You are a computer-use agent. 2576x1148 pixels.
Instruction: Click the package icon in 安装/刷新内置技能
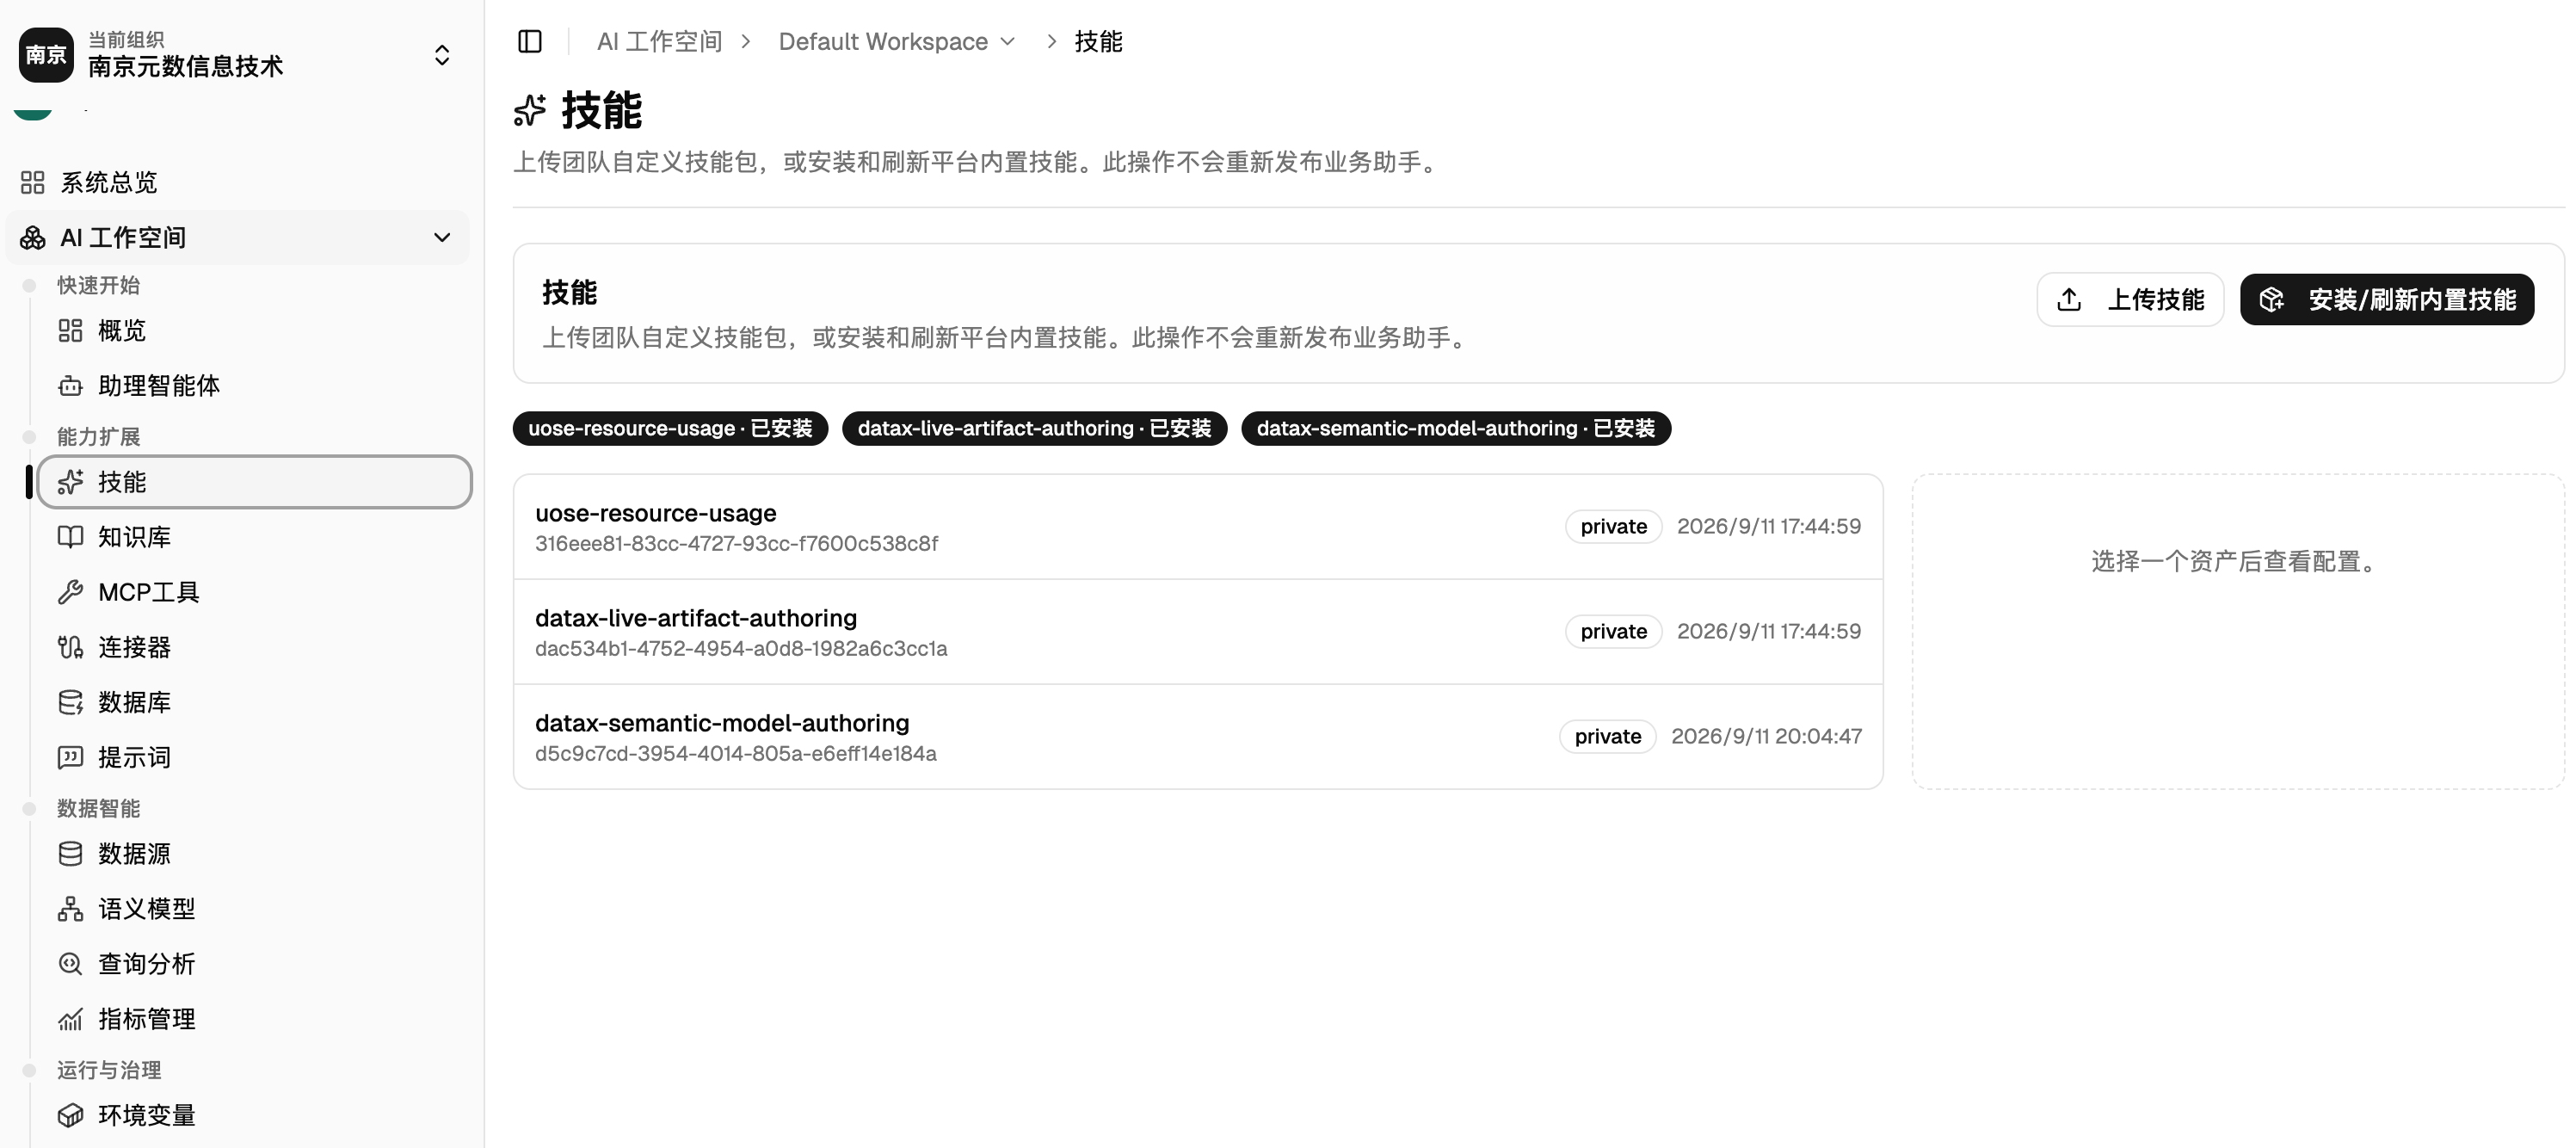coord(2272,299)
